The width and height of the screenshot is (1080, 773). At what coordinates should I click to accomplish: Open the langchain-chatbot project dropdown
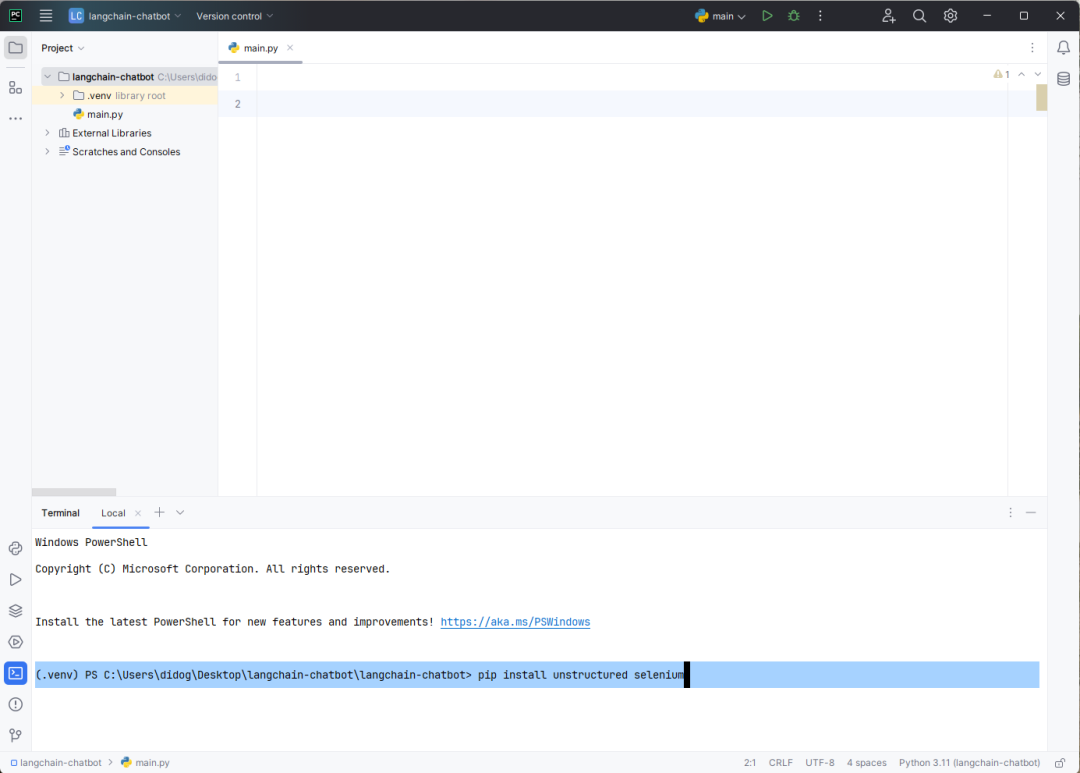[x=125, y=16]
